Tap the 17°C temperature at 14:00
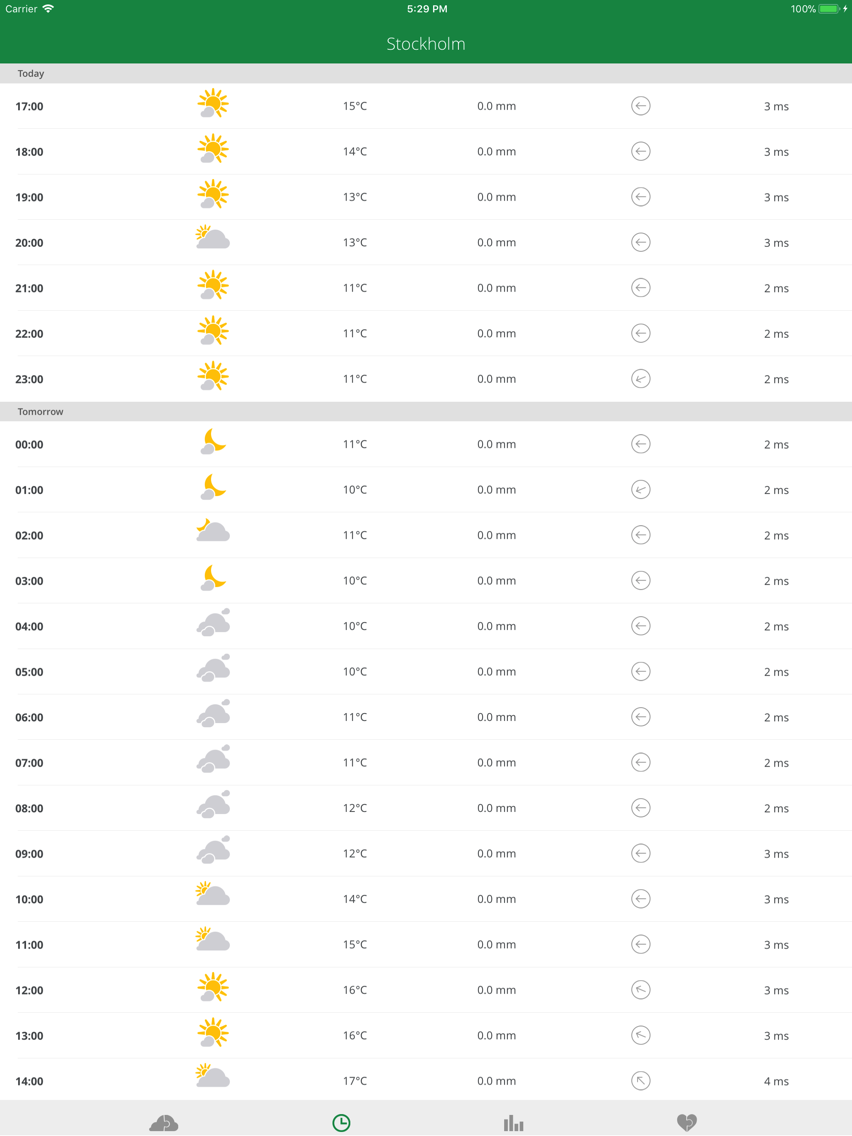Viewport: 852px width, 1136px height. pos(355,1080)
